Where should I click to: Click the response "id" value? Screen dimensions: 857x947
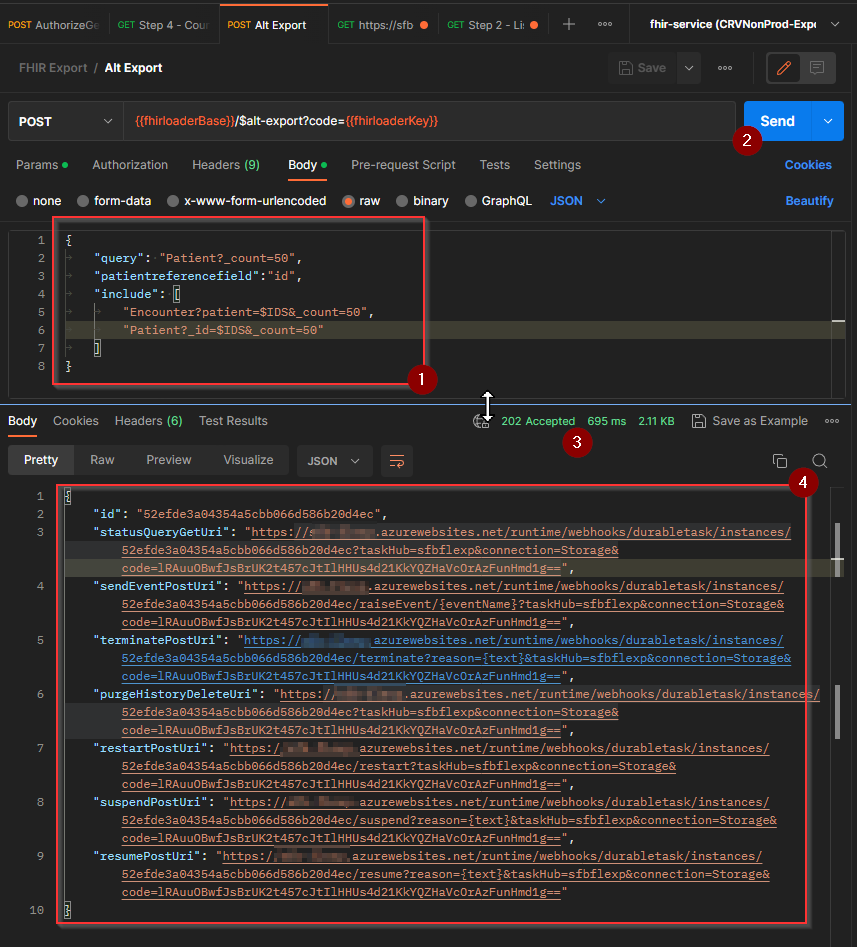pos(258,514)
